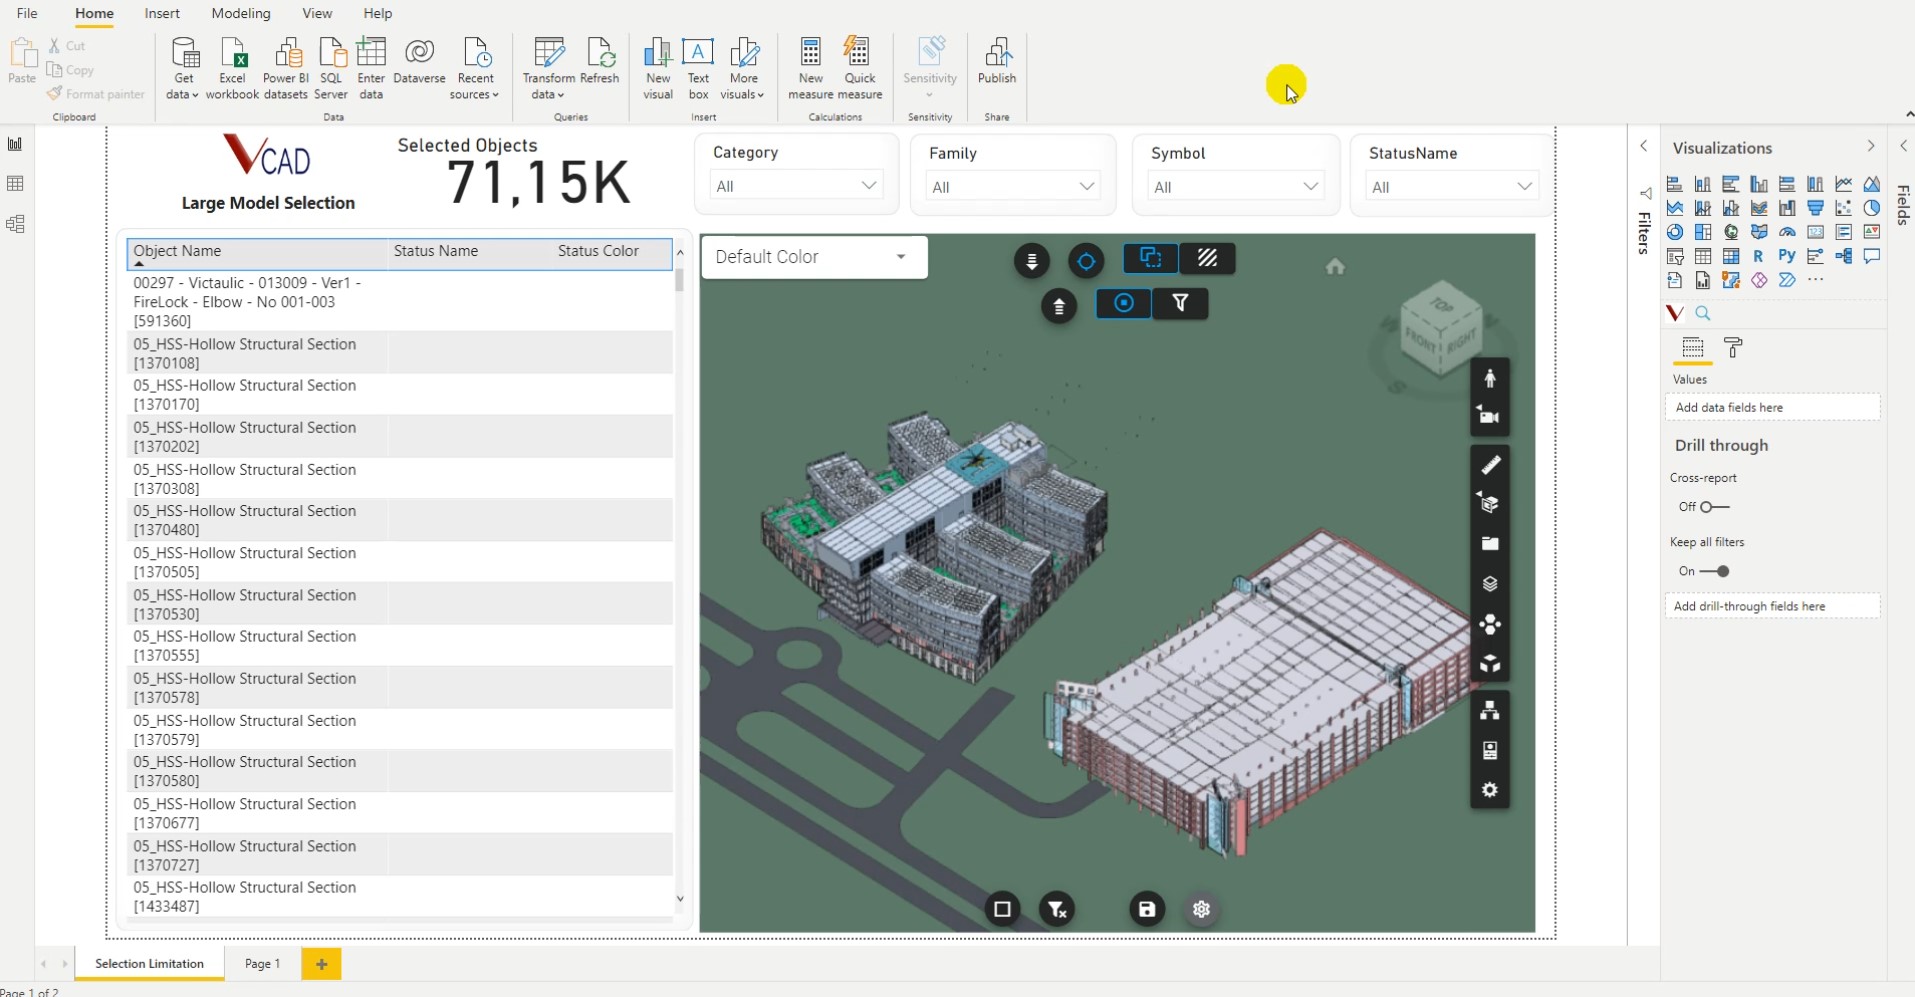Click New measure button
The image size is (1915, 997).
810,68
